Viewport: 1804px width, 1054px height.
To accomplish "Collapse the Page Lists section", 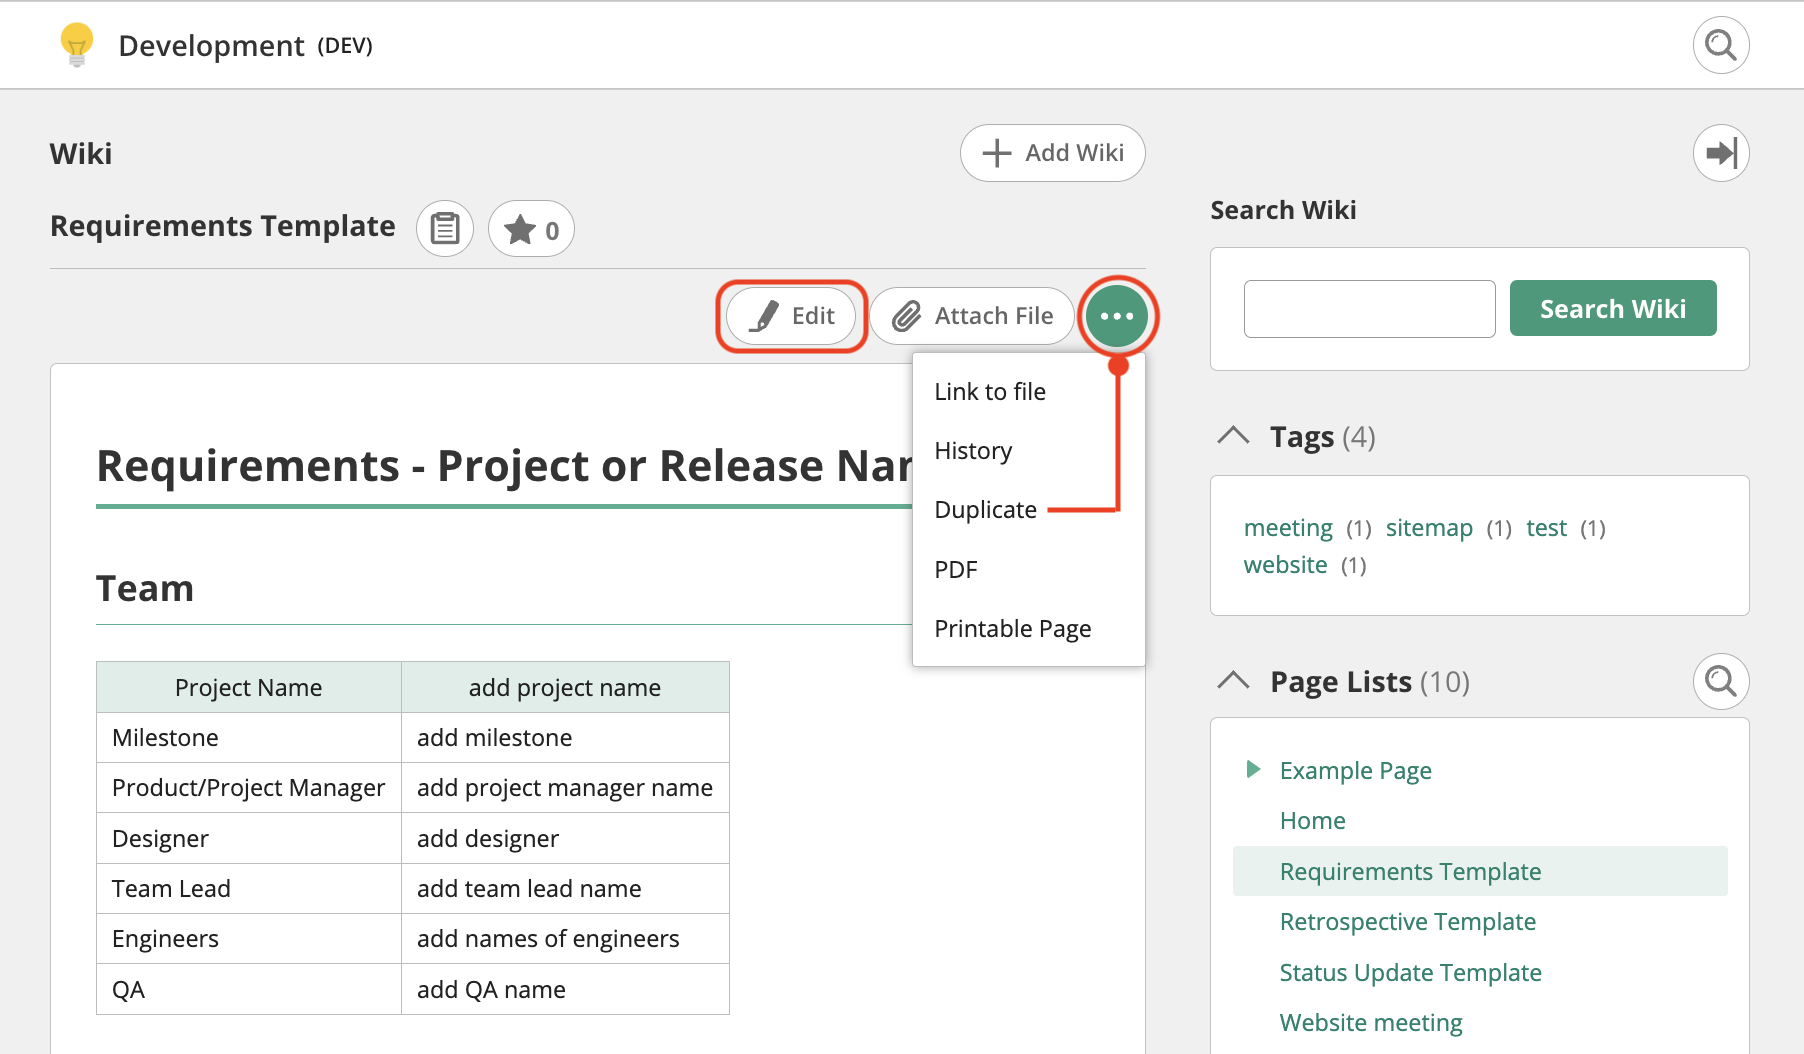I will tap(1233, 681).
